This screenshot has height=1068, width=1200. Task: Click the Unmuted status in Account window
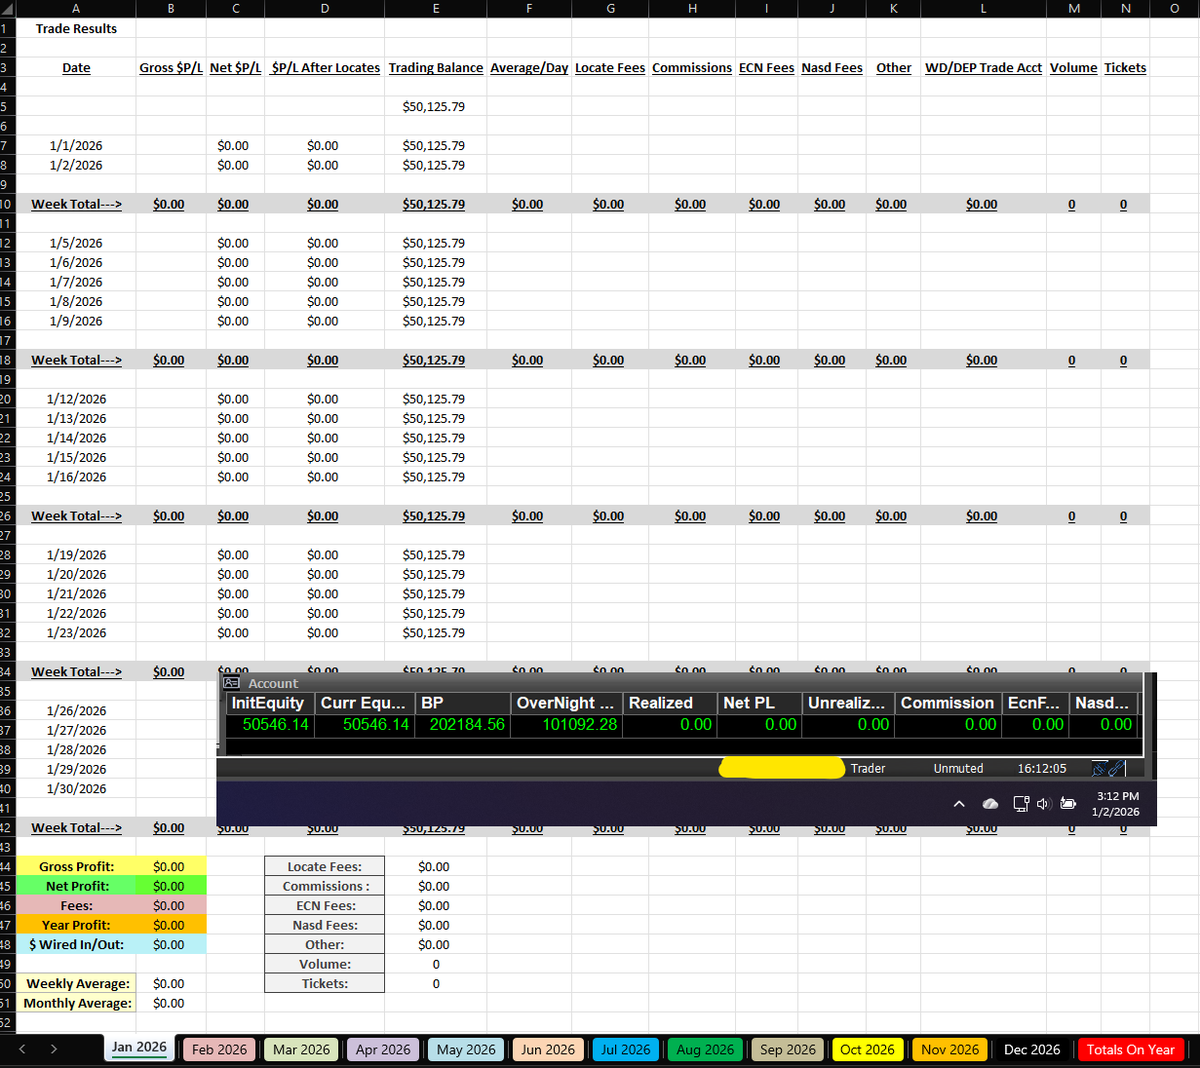pos(958,769)
